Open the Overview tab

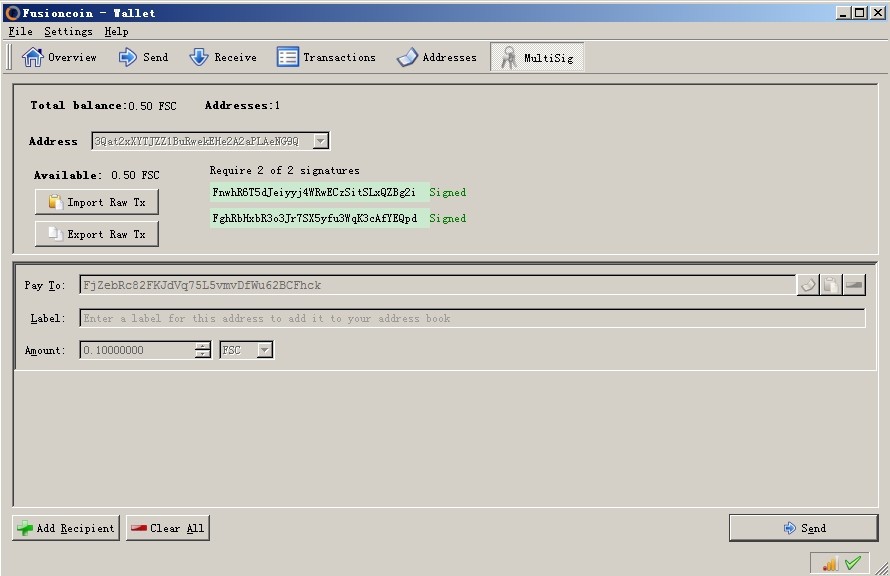pos(59,57)
